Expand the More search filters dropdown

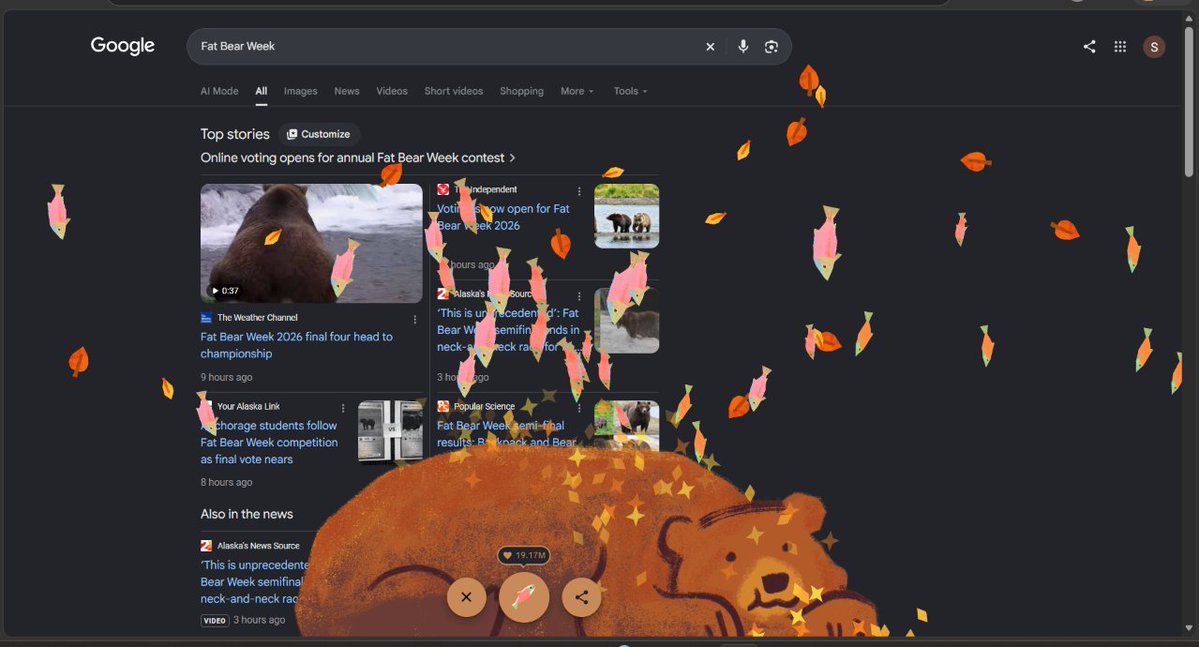pos(577,91)
